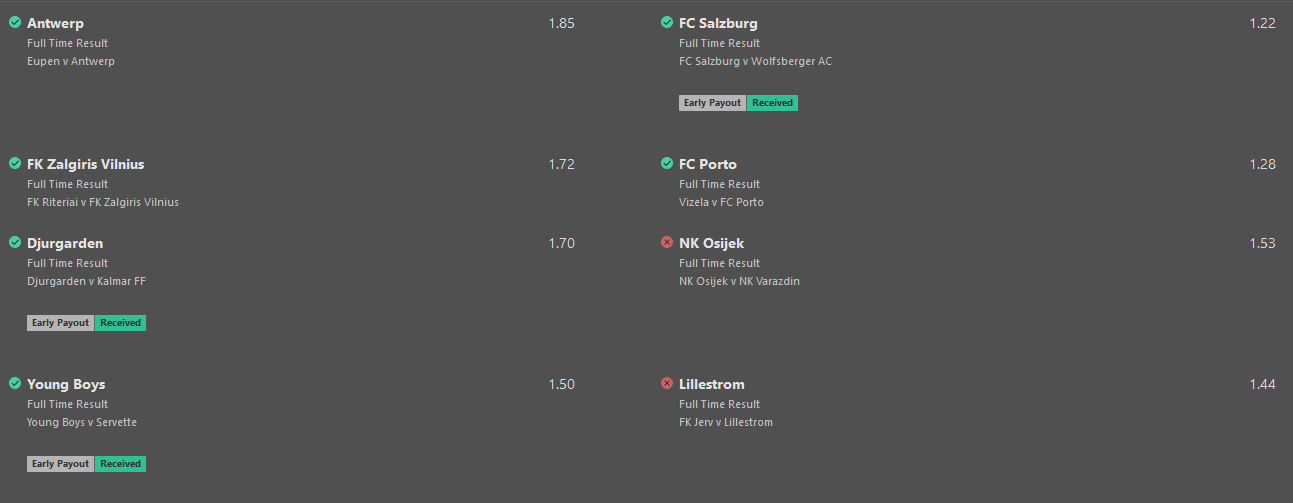Click the Received label under FC Salzburg
Image resolution: width=1293 pixels, height=503 pixels.
coord(772,103)
